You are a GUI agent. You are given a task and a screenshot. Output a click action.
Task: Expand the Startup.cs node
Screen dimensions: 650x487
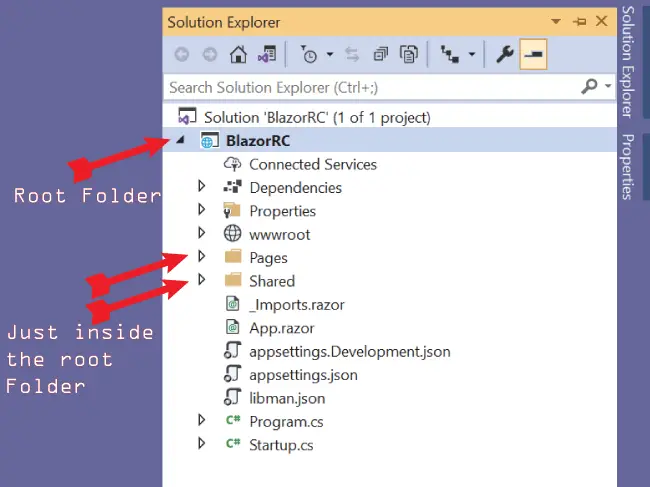202,443
